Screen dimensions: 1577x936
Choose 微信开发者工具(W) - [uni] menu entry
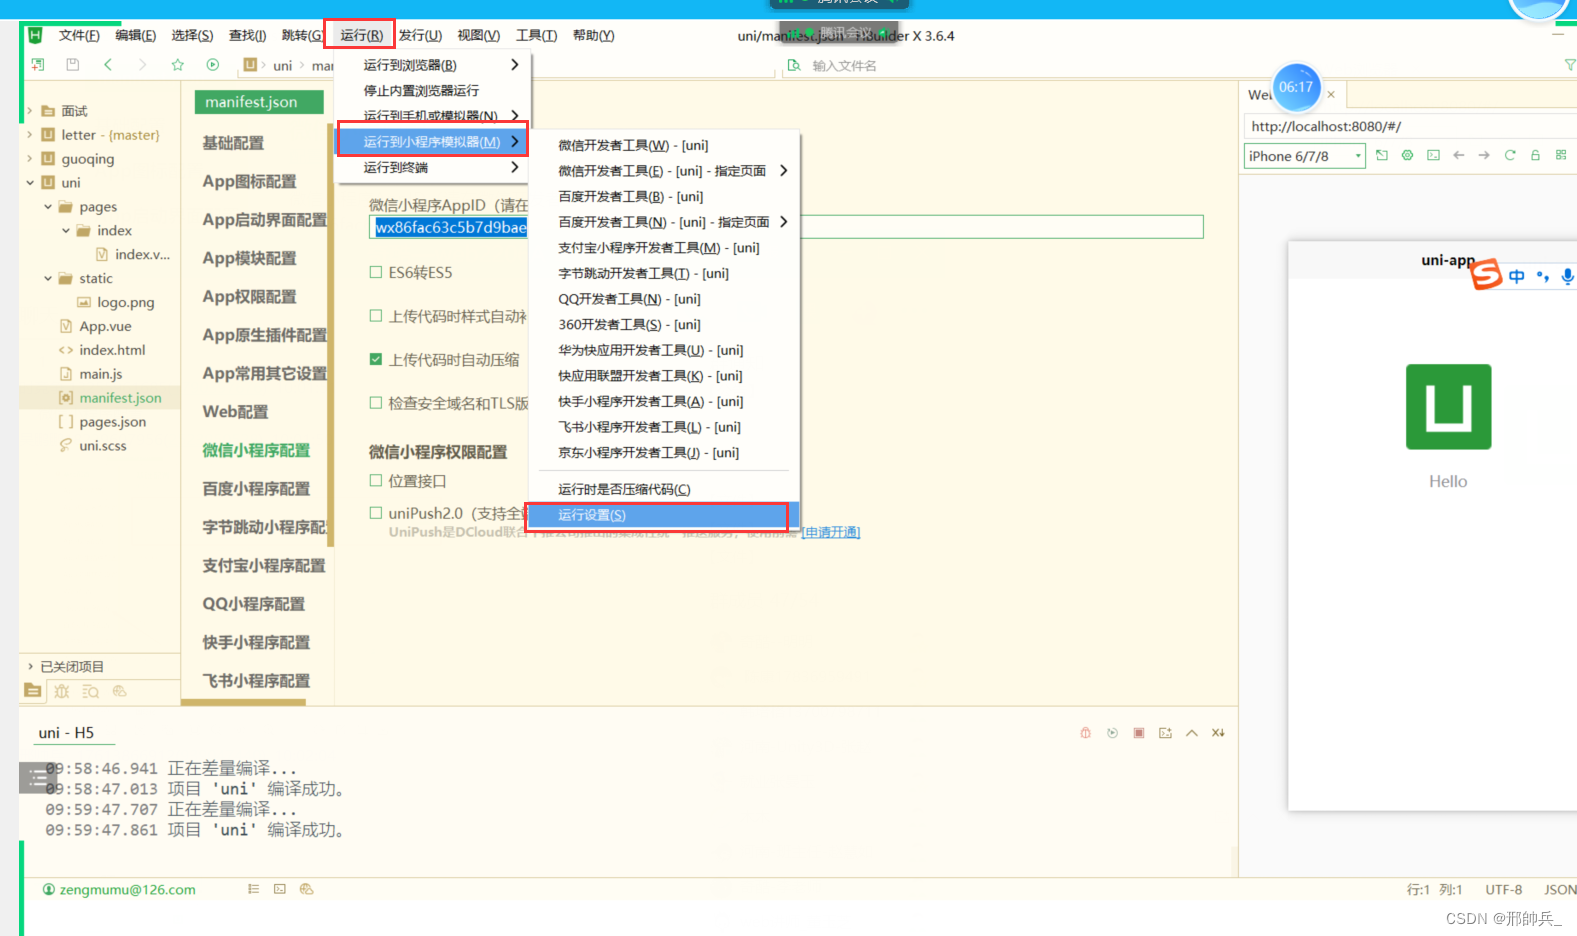[x=633, y=145]
